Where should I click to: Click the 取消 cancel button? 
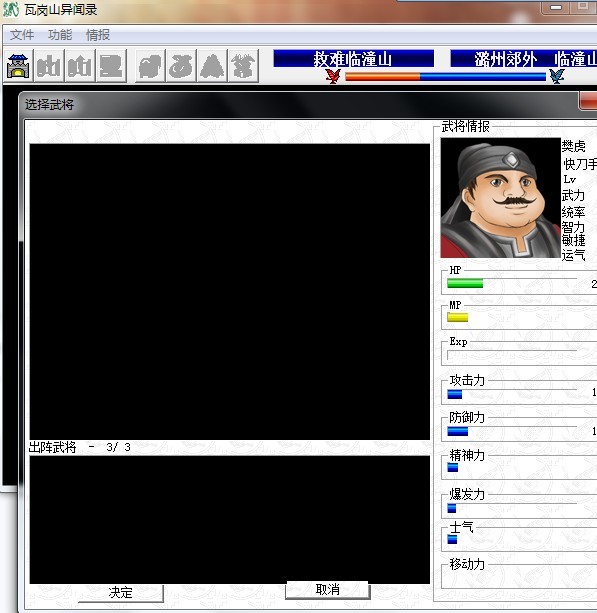(328, 590)
